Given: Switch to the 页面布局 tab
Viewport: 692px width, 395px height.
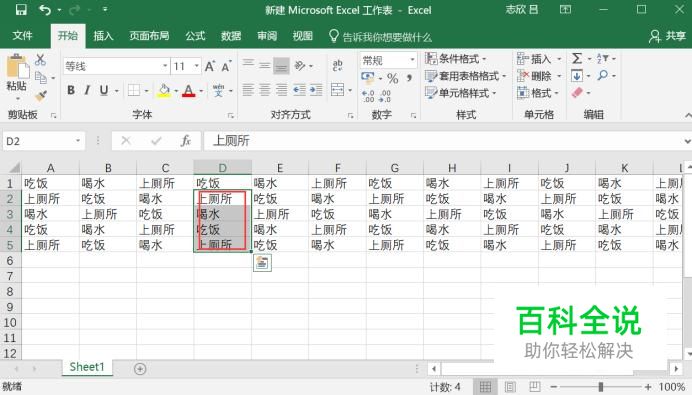Looking at the screenshot, I should click(x=149, y=36).
